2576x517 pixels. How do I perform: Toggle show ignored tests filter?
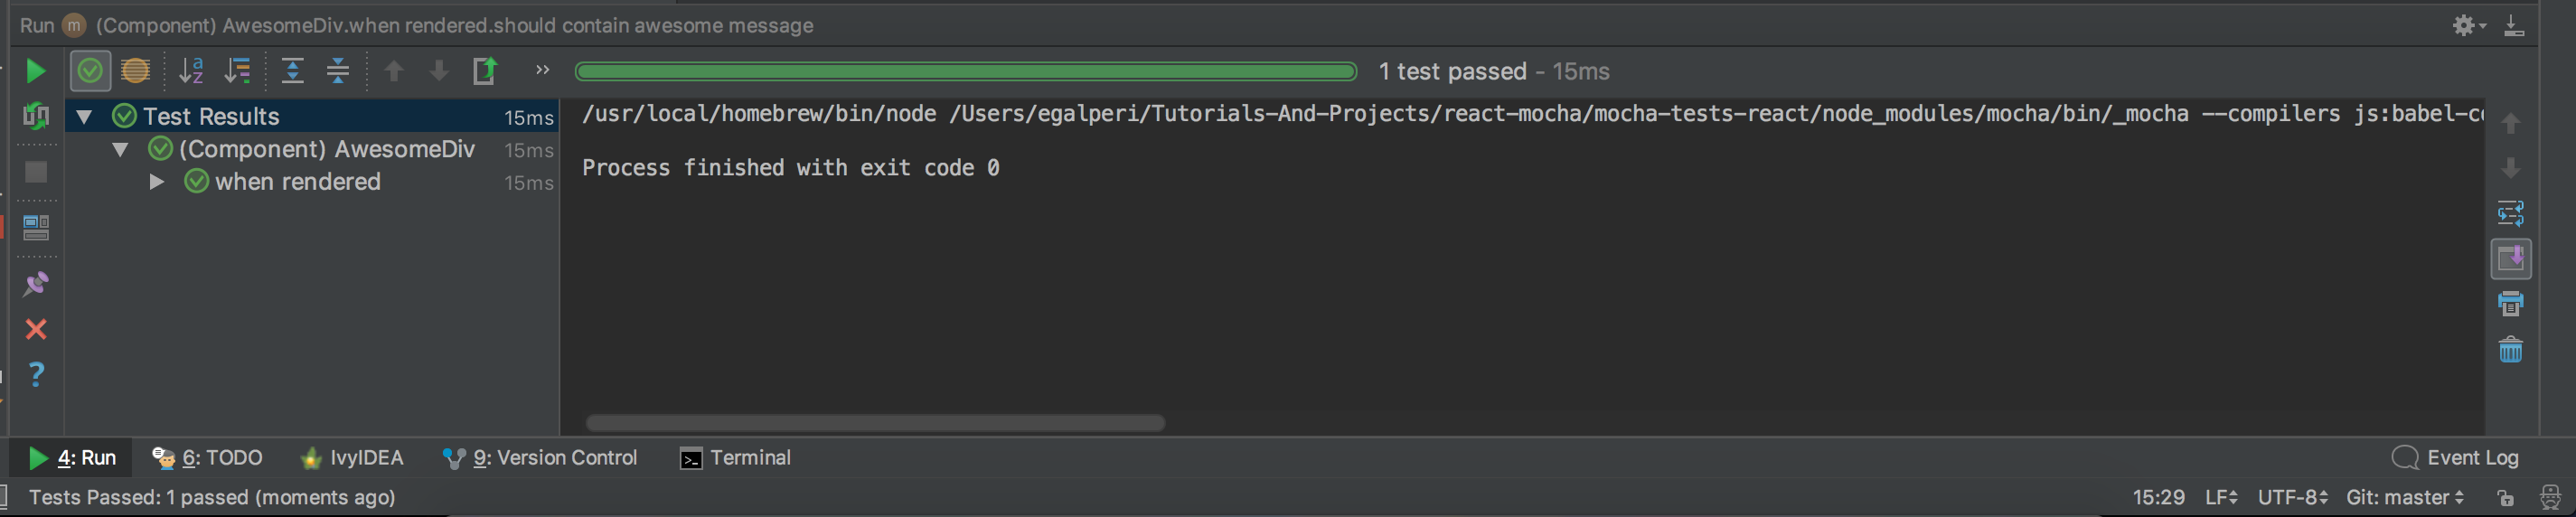(x=135, y=71)
